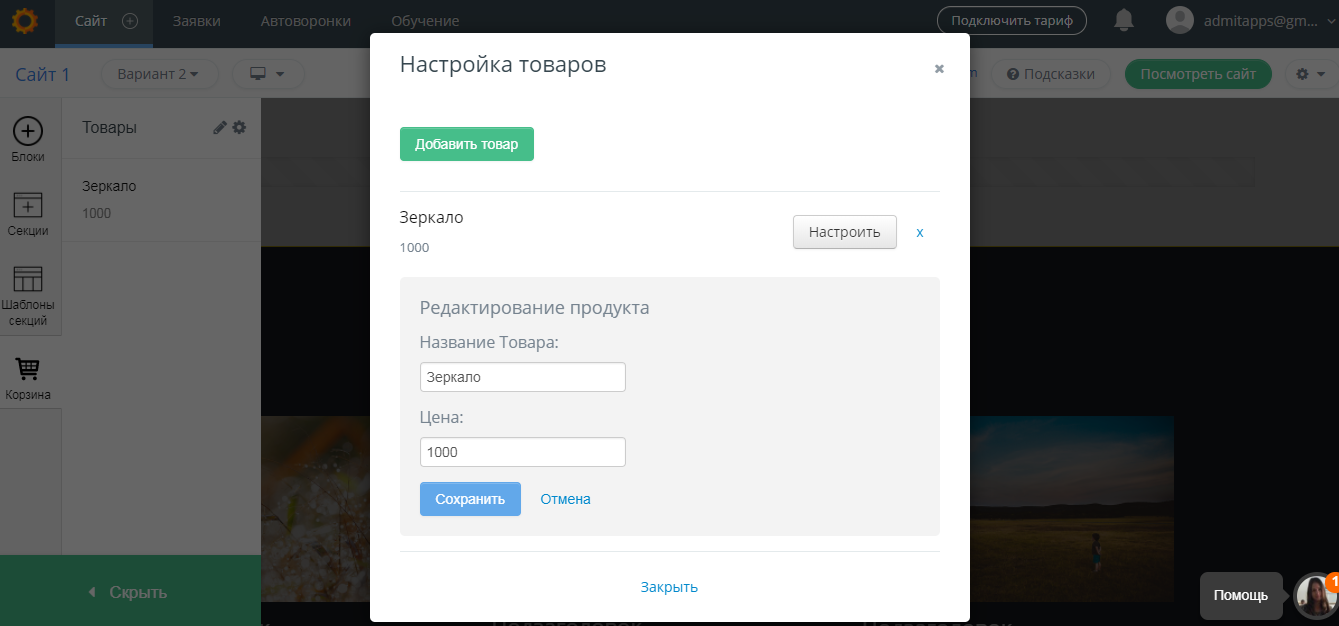Click the Закрыть link
Viewport: 1339px width, 626px height.
coord(668,587)
